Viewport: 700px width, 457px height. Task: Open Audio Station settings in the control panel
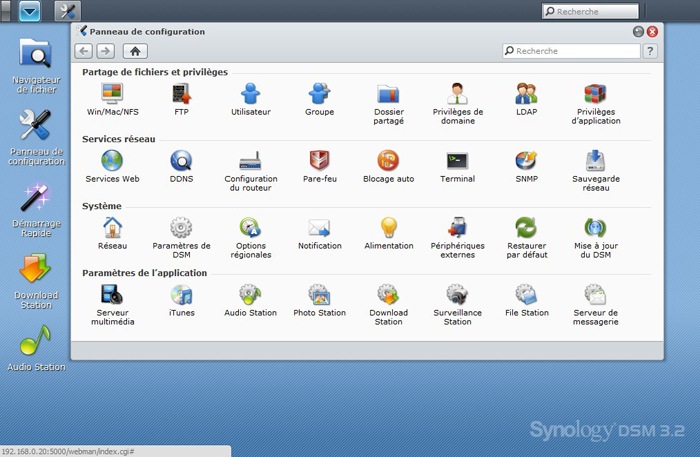point(250,300)
